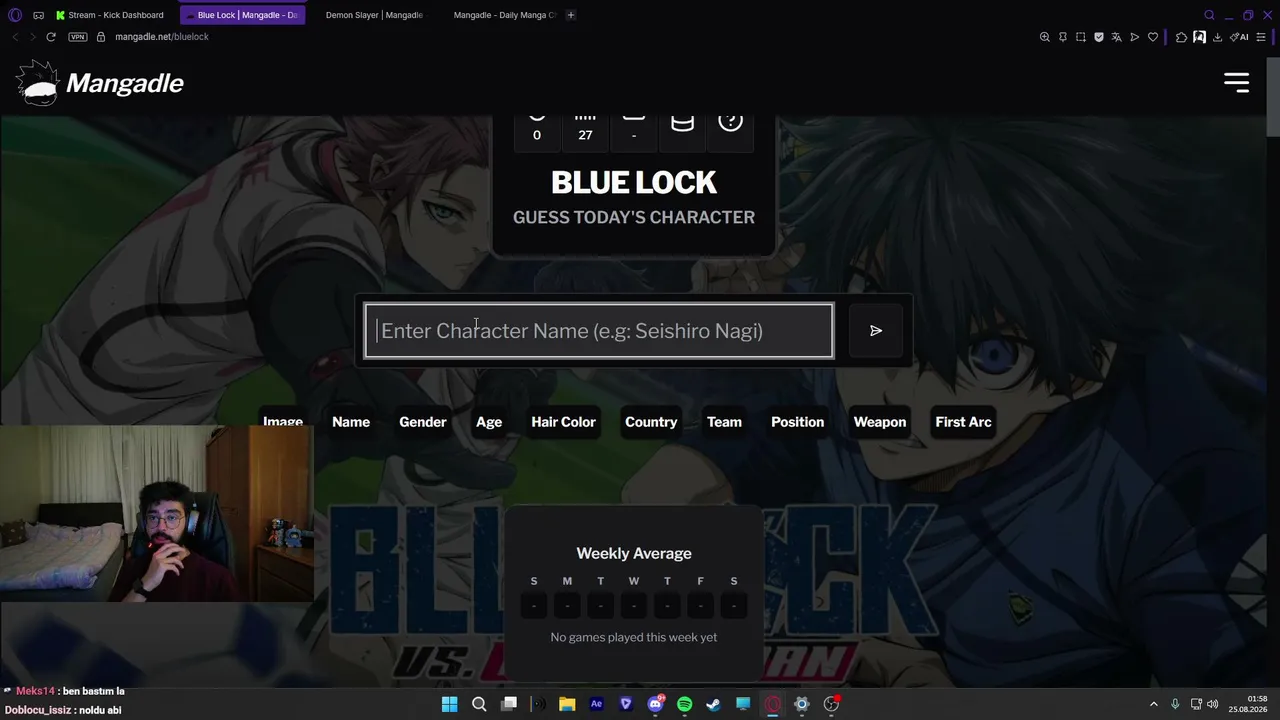
Task: Click the volume icon in the system tray
Action: coord(1212,704)
